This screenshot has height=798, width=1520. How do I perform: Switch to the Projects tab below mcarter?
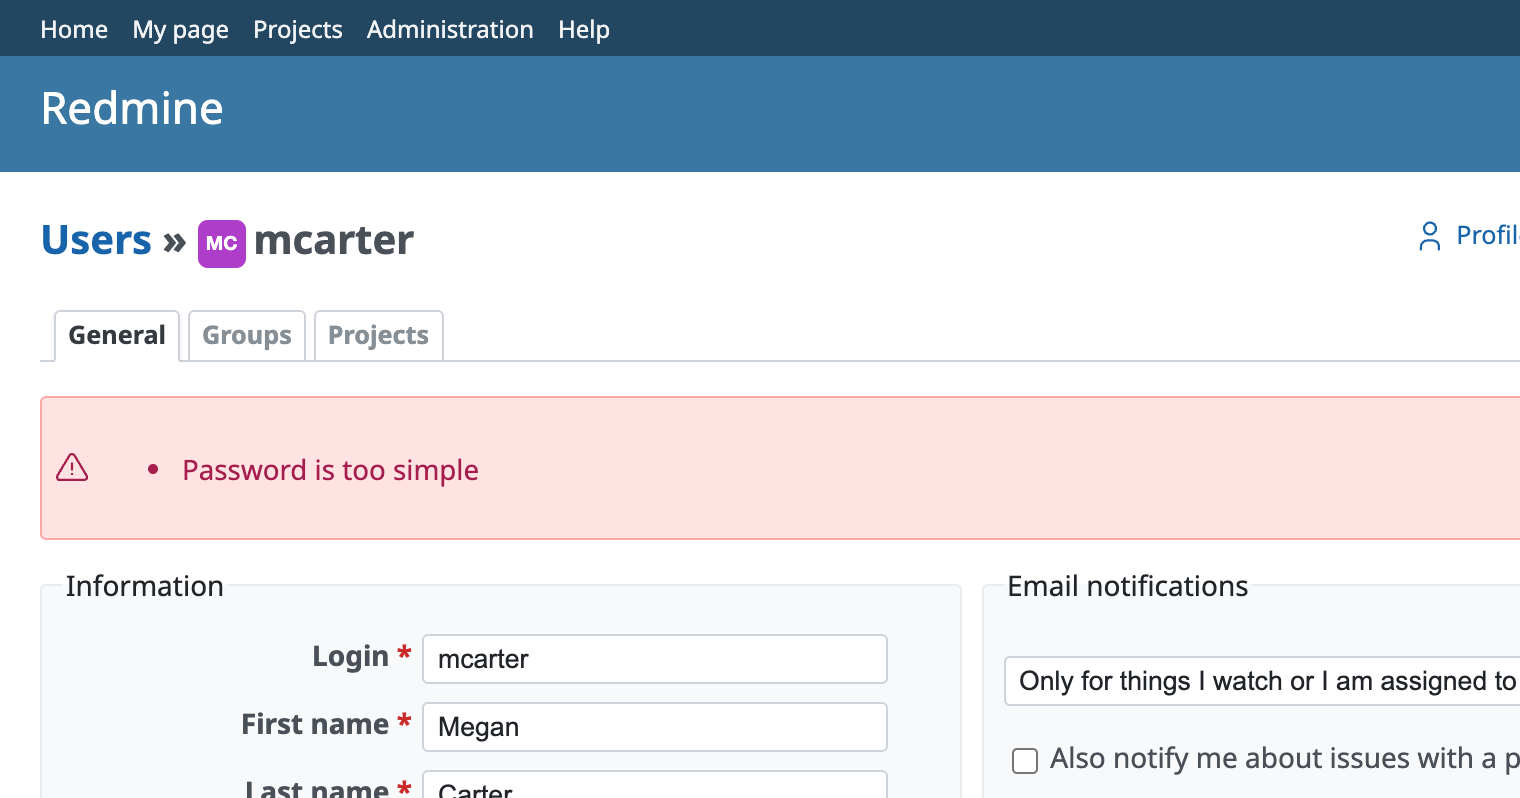coord(379,335)
